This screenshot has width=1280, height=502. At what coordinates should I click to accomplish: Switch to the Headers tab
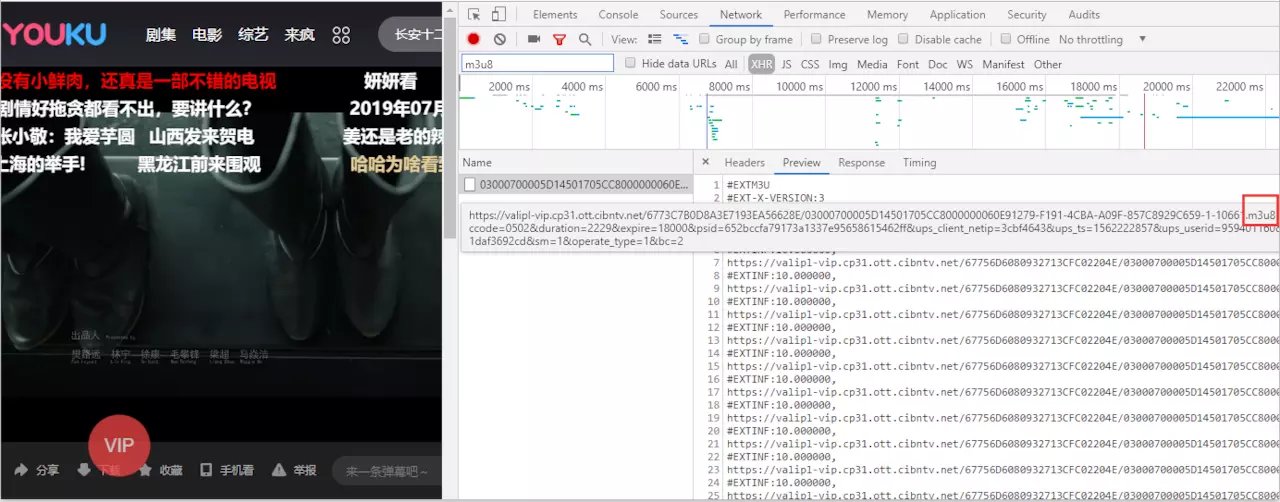[744, 163]
